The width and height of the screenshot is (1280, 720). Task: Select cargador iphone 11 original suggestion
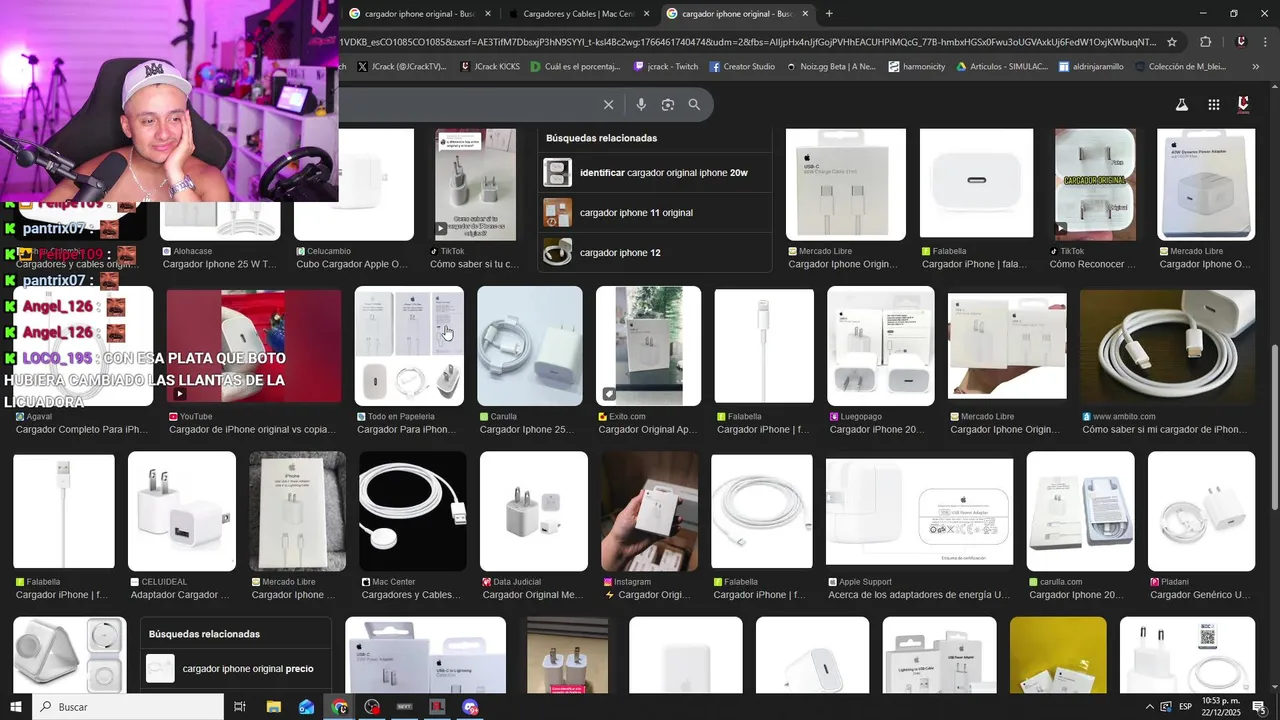(655, 212)
